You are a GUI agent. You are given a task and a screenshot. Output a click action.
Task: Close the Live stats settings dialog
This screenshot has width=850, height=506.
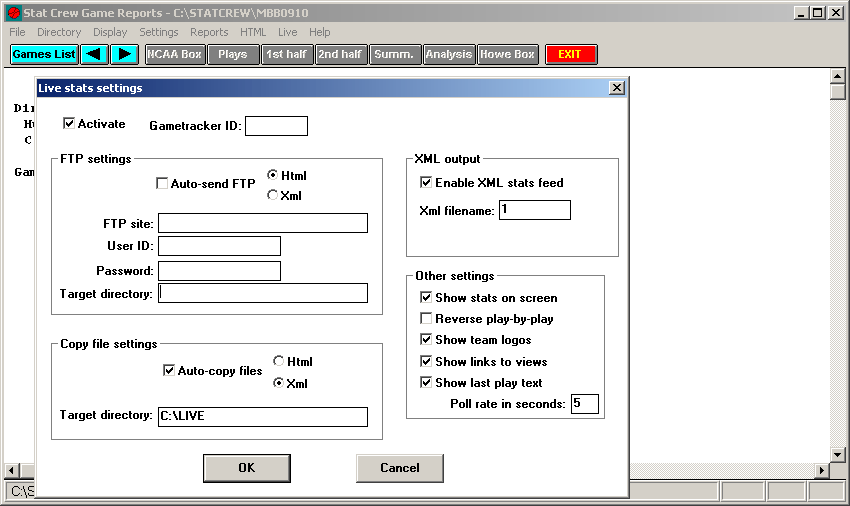[616, 88]
